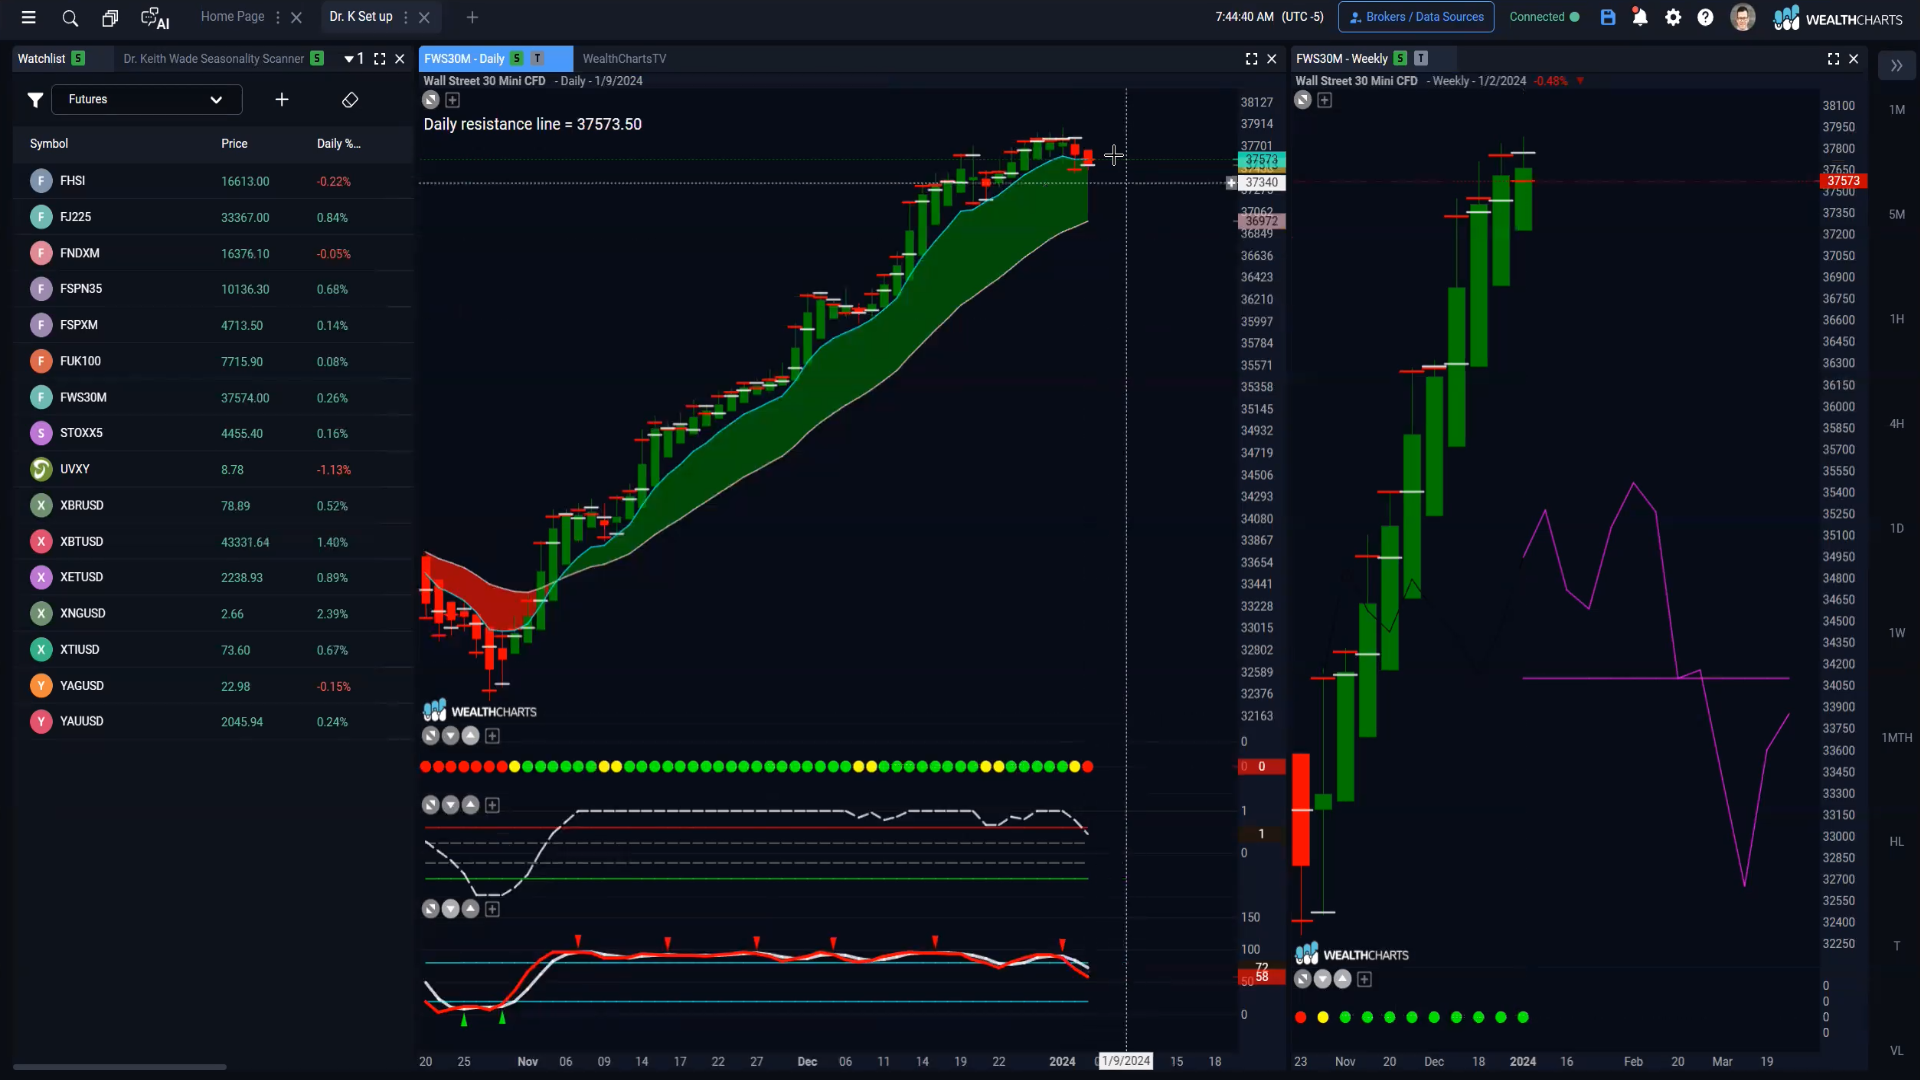This screenshot has height=1080, width=1920.
Task: Toggle the S badge on FWS30M Daily tab
Action: tap(517, 59)
